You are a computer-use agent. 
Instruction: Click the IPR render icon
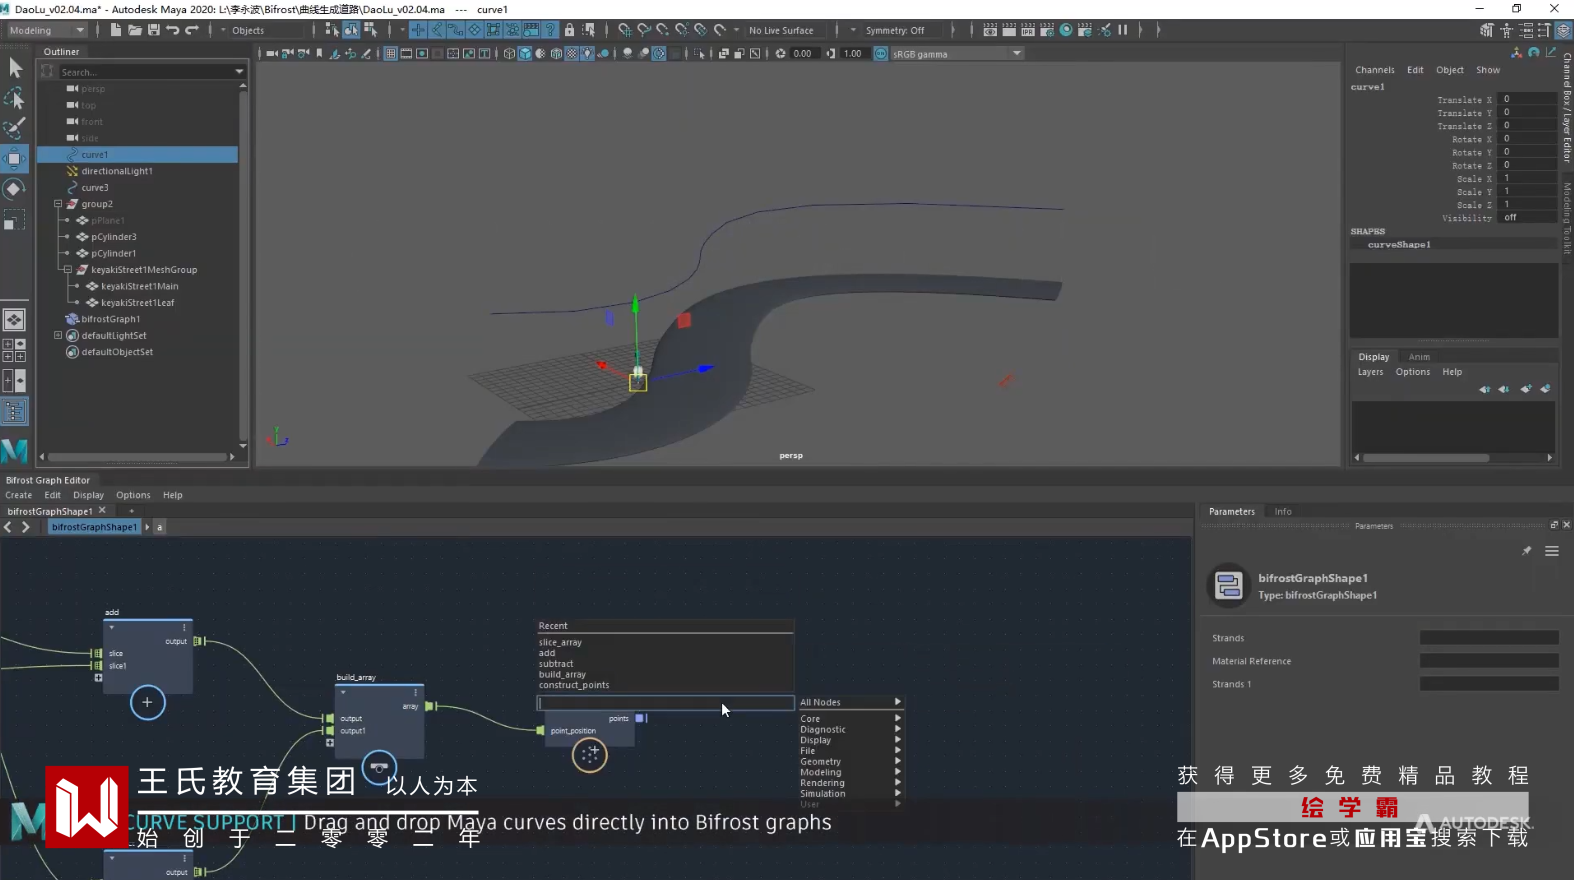(x=1028, y=30)
